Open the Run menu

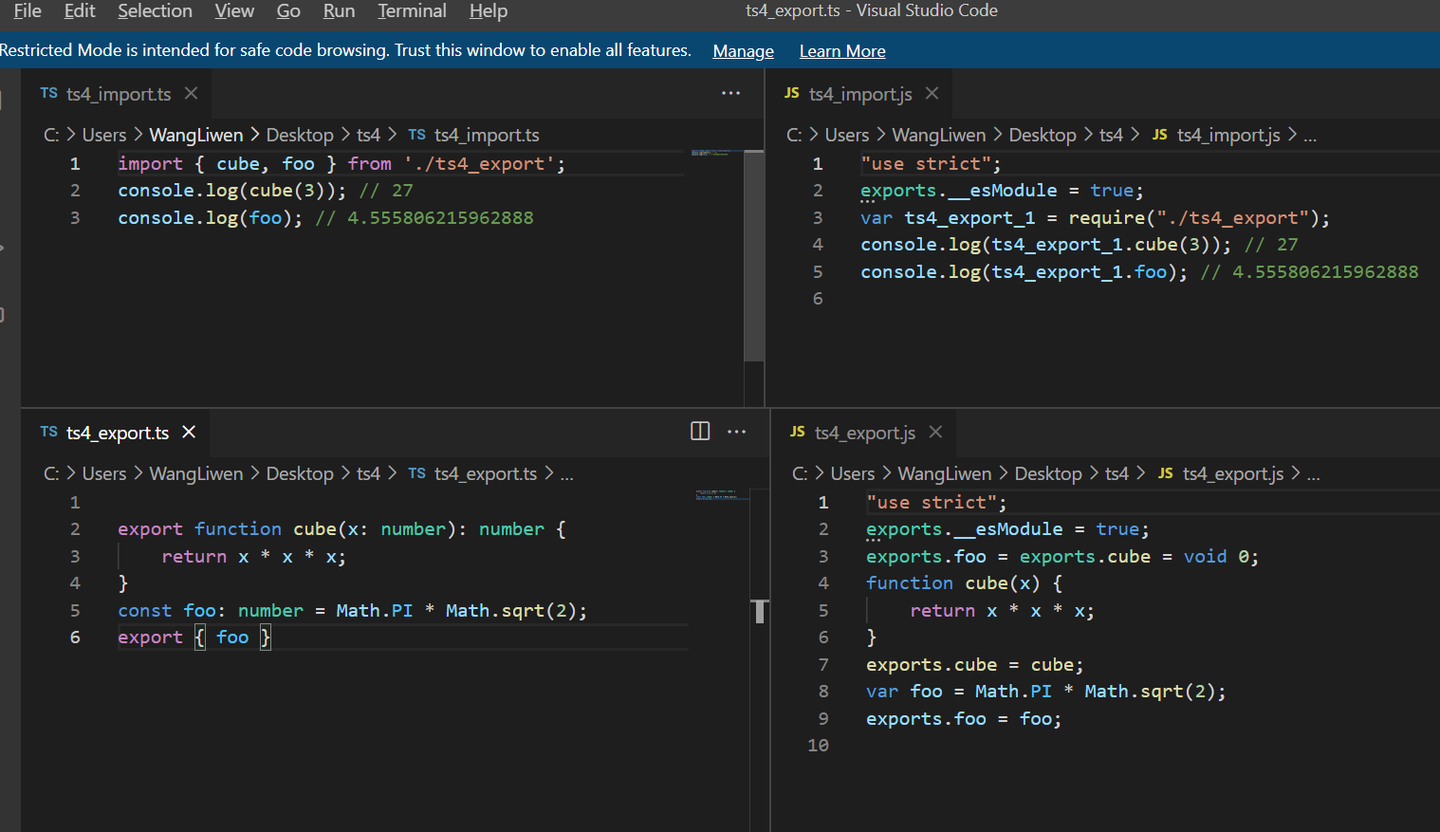coord(339,11)
